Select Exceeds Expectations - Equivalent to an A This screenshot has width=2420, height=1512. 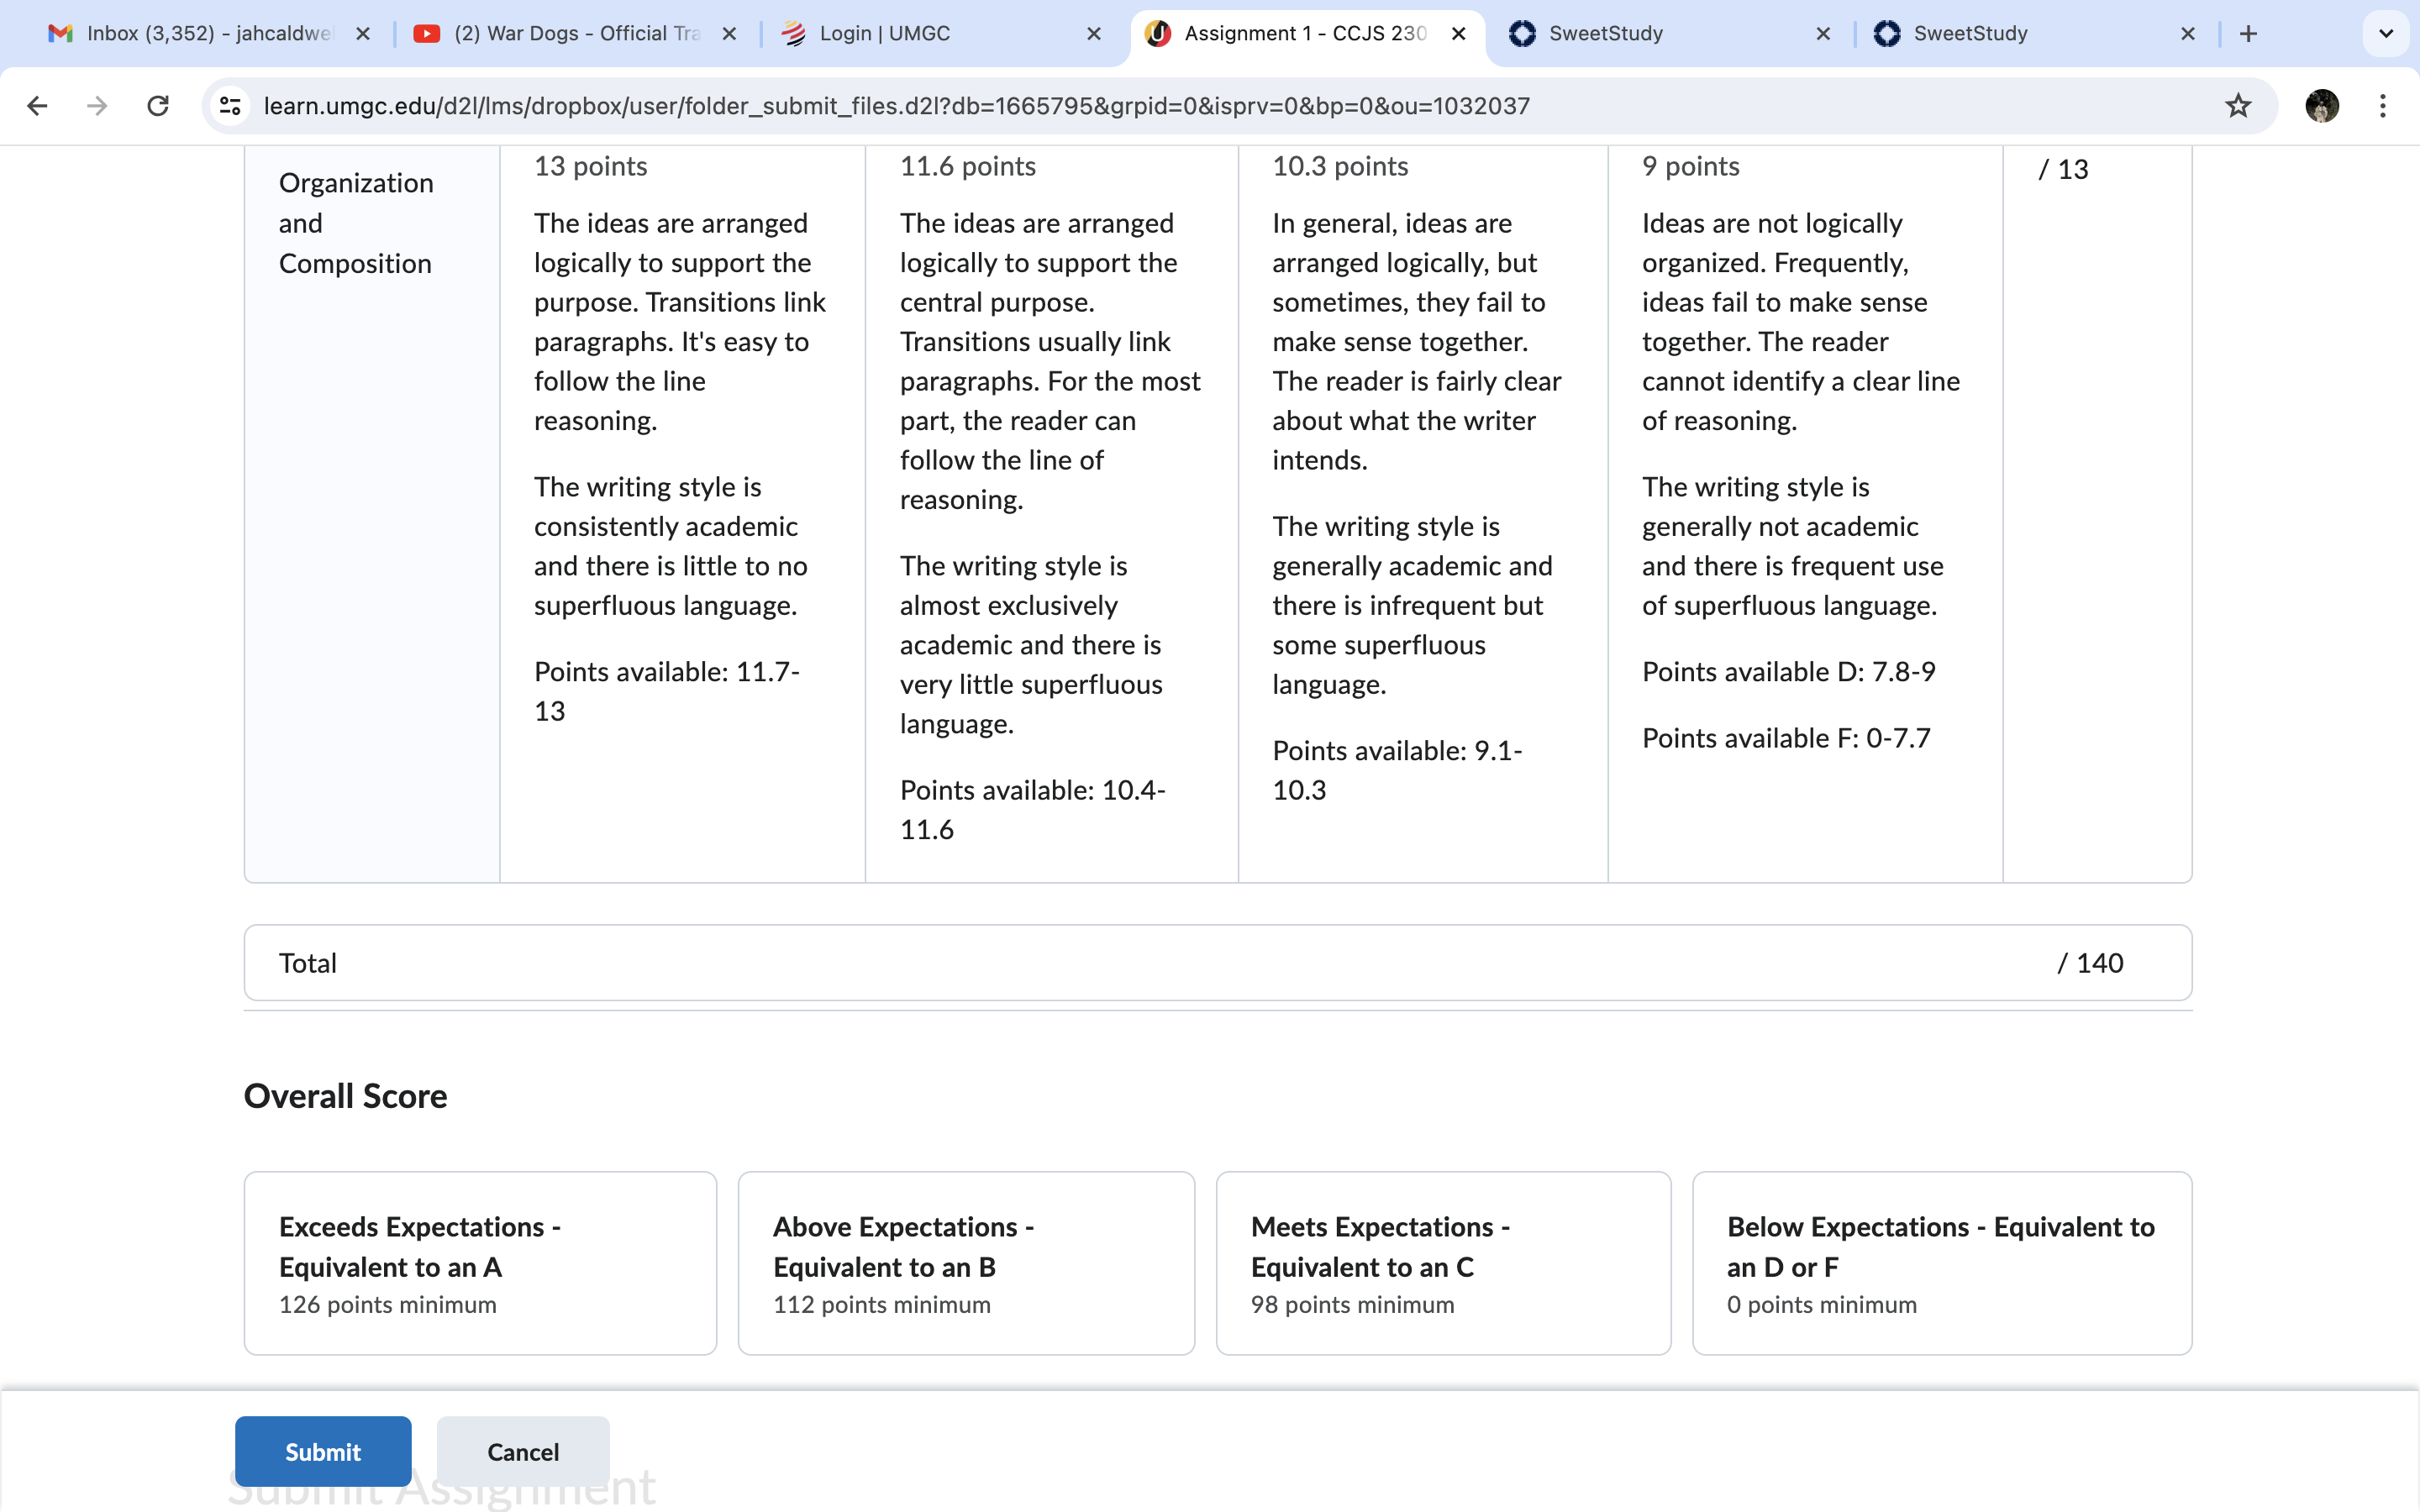480,1263
